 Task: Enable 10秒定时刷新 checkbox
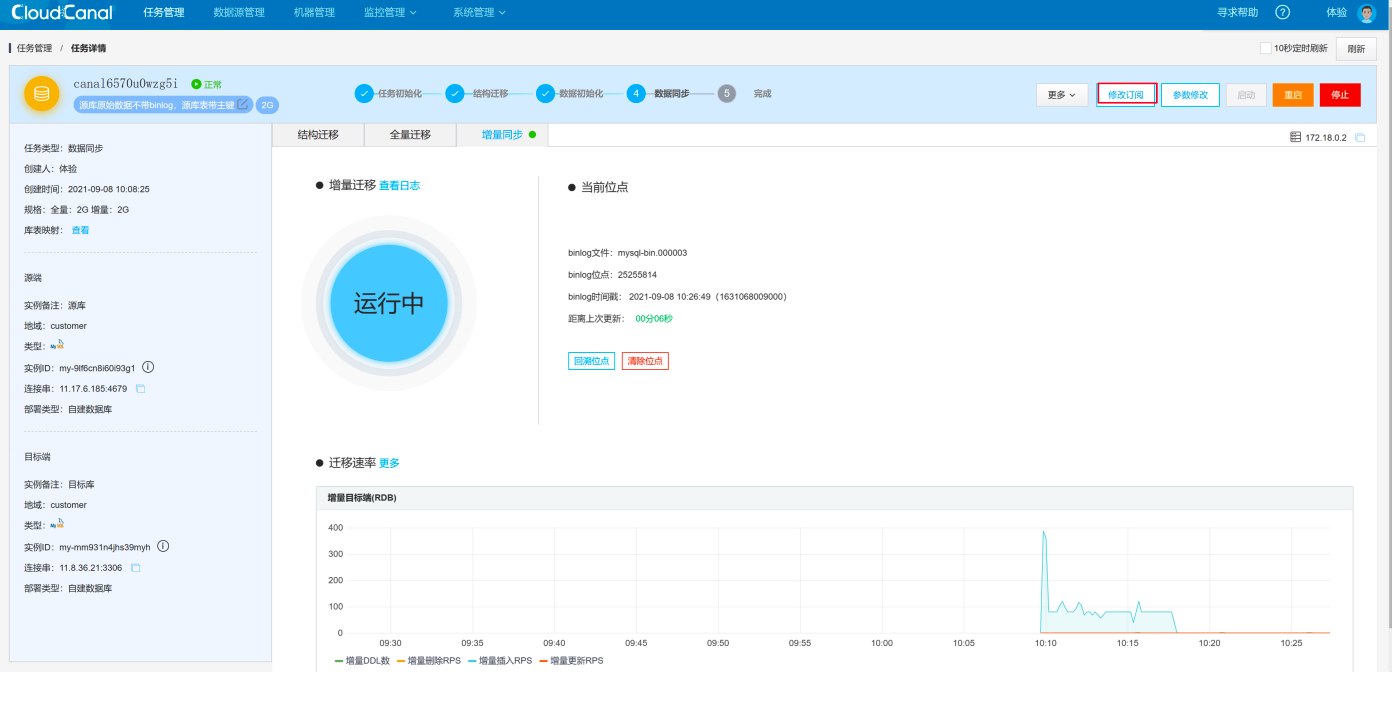1265,48
